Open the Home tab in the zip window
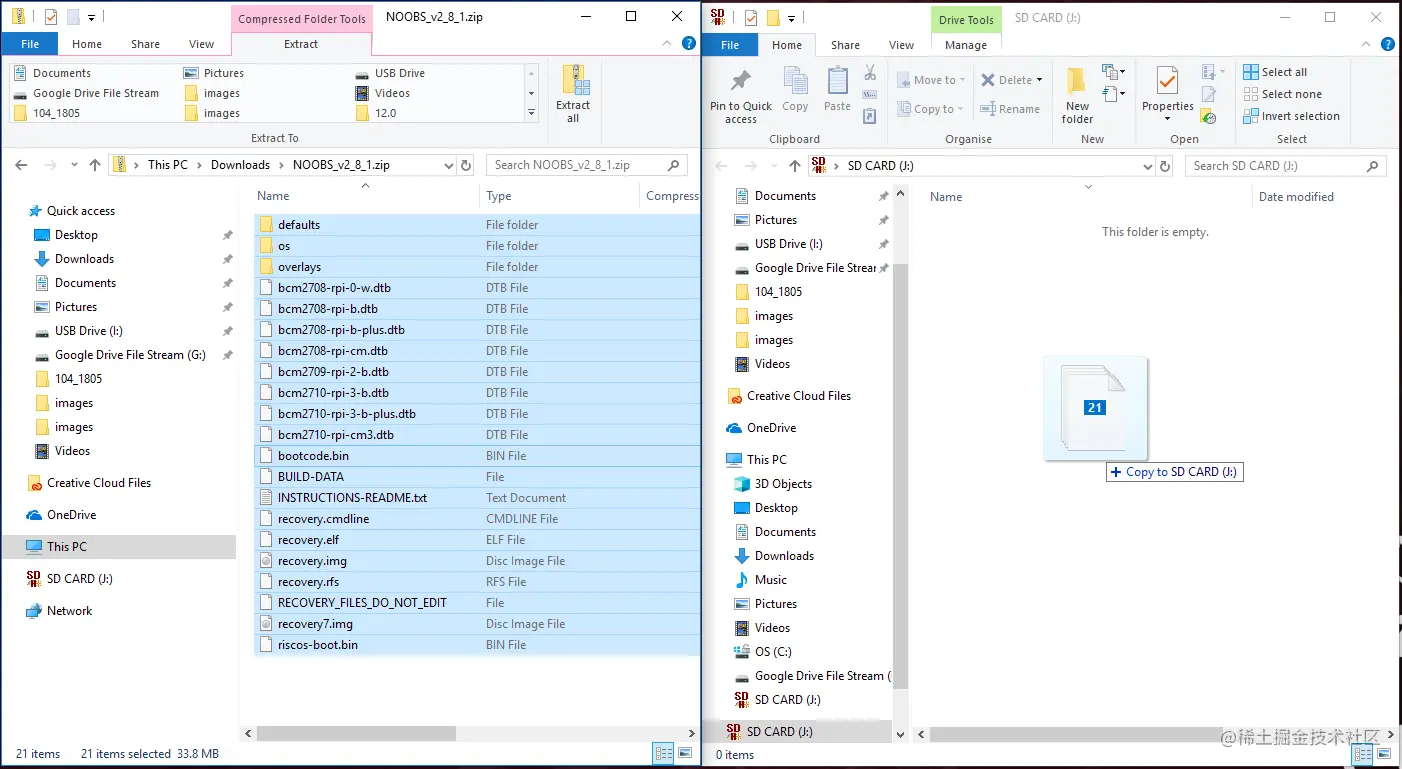This screenshot has height=769, width=1402. [x=87, y=44]
